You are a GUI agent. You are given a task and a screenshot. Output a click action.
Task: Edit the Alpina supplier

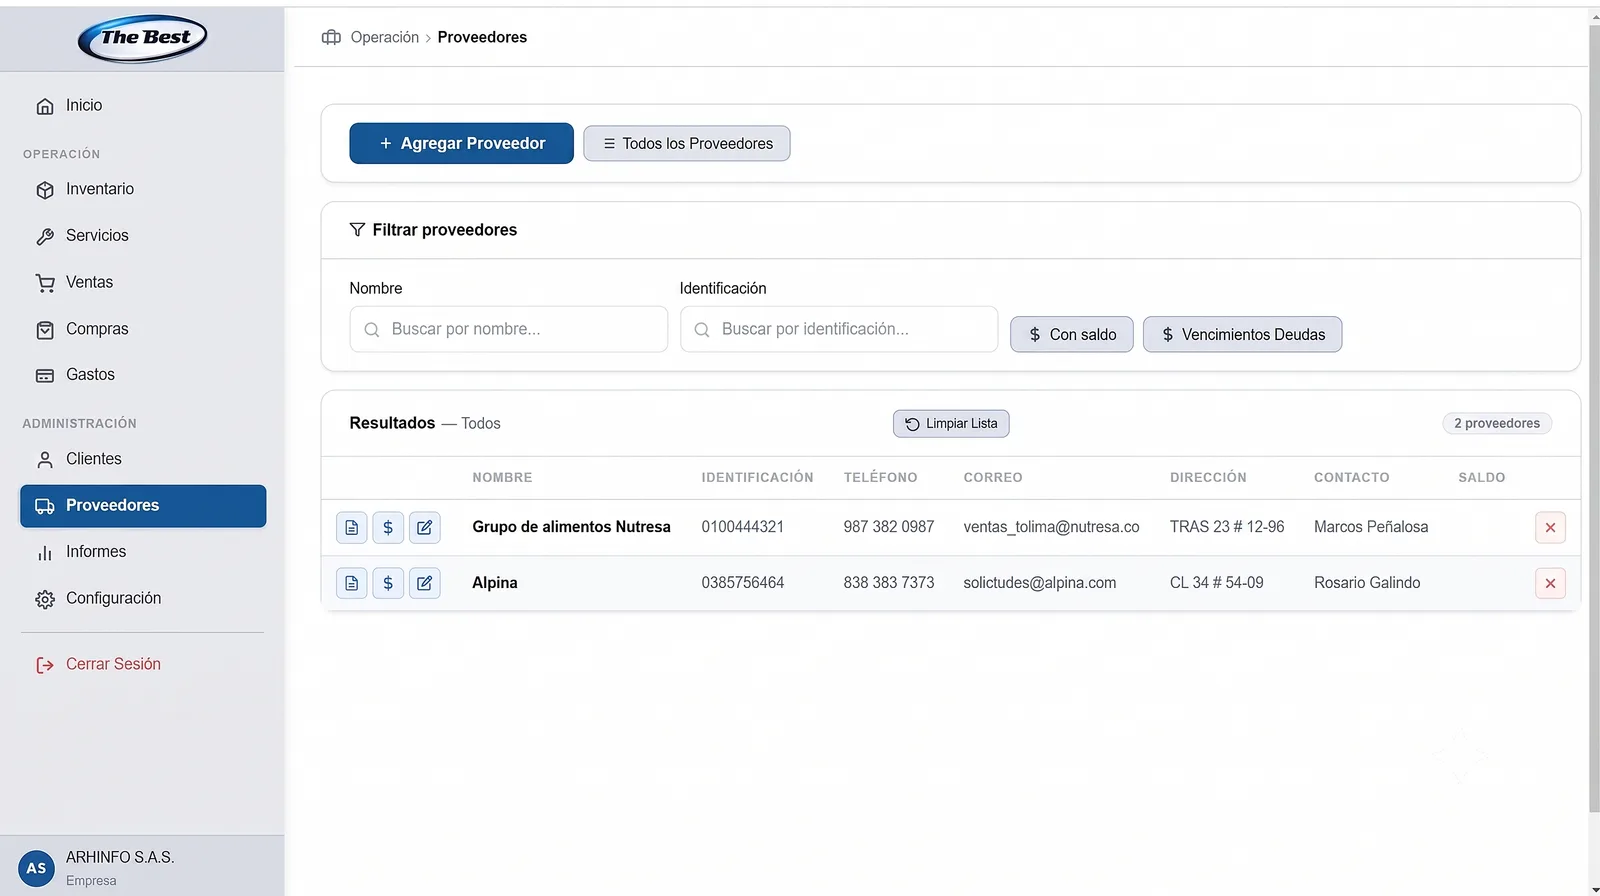[x=425, y=583]
